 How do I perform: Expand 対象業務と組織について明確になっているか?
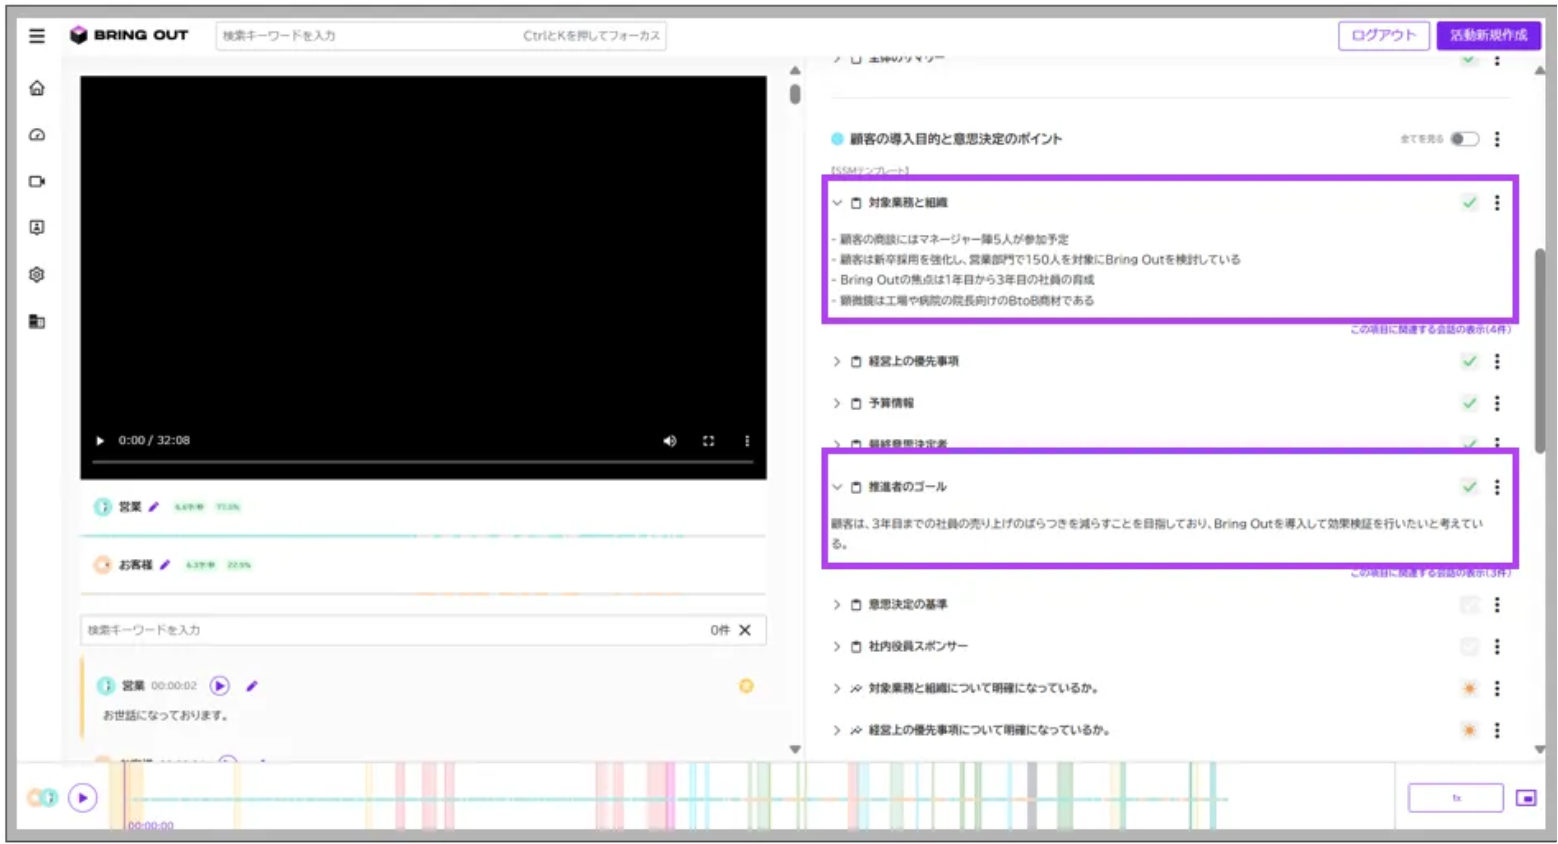837,688
